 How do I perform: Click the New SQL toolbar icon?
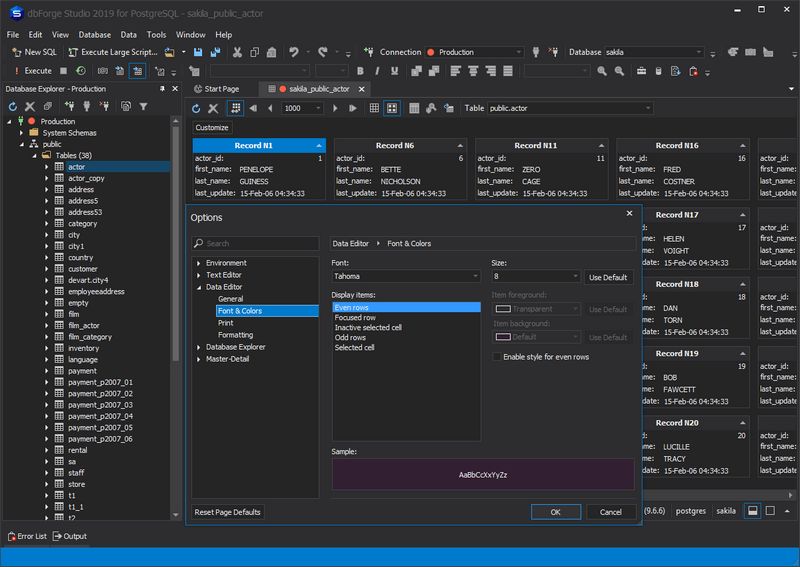coord(16,52)
